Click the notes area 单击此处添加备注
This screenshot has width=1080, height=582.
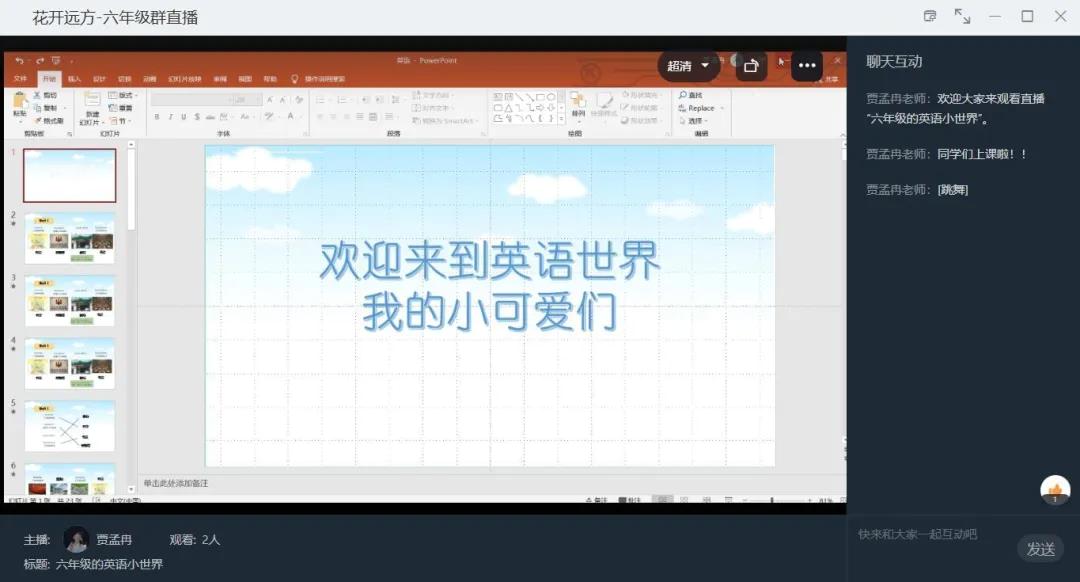[176, 484]
